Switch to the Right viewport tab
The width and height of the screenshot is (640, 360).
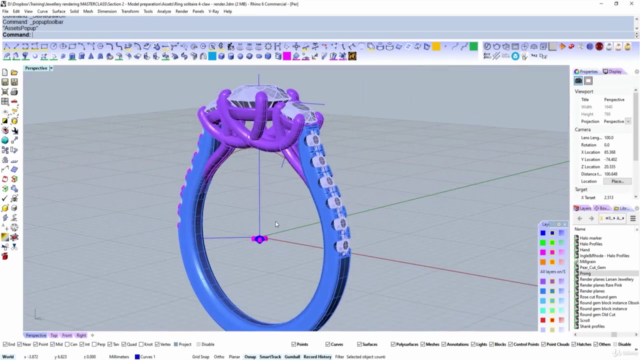coord(81,335)
